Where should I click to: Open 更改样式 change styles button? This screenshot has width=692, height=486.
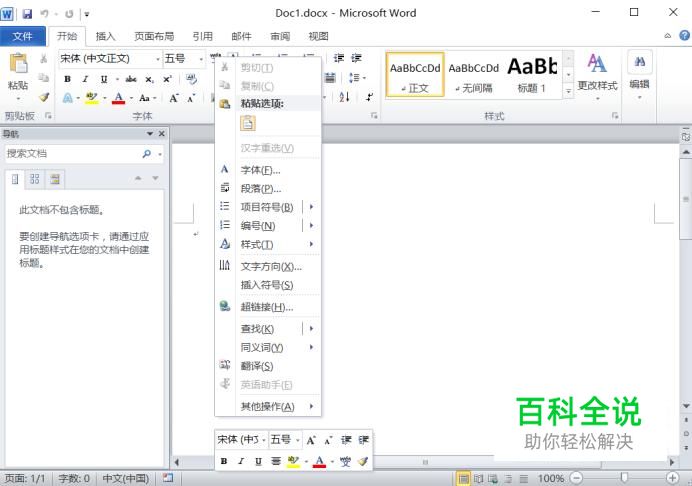pyautogui.click(x=597, y=76)
